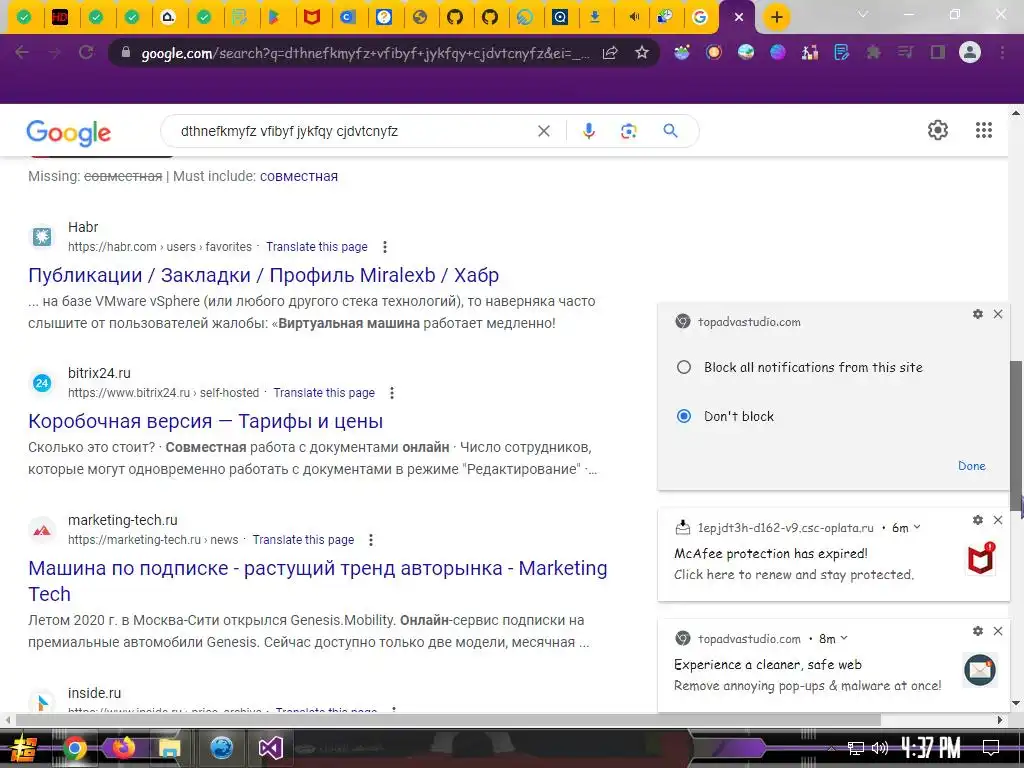Open media controls in Chrome toolbar
The width and height of the screenshot is (1024, 768).
tap(905, 52)
